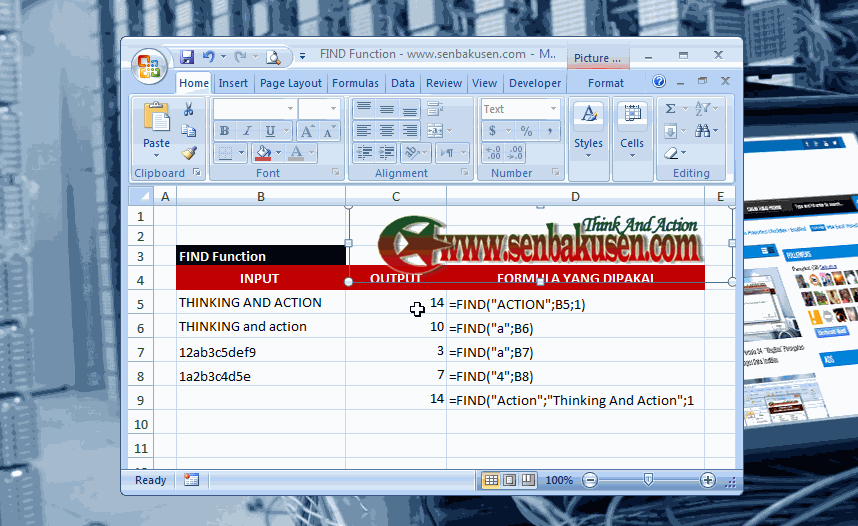Viewport: 858px width, 526px height.
Task: Increase font size with Grow Font icon
Action: point(307,131)
